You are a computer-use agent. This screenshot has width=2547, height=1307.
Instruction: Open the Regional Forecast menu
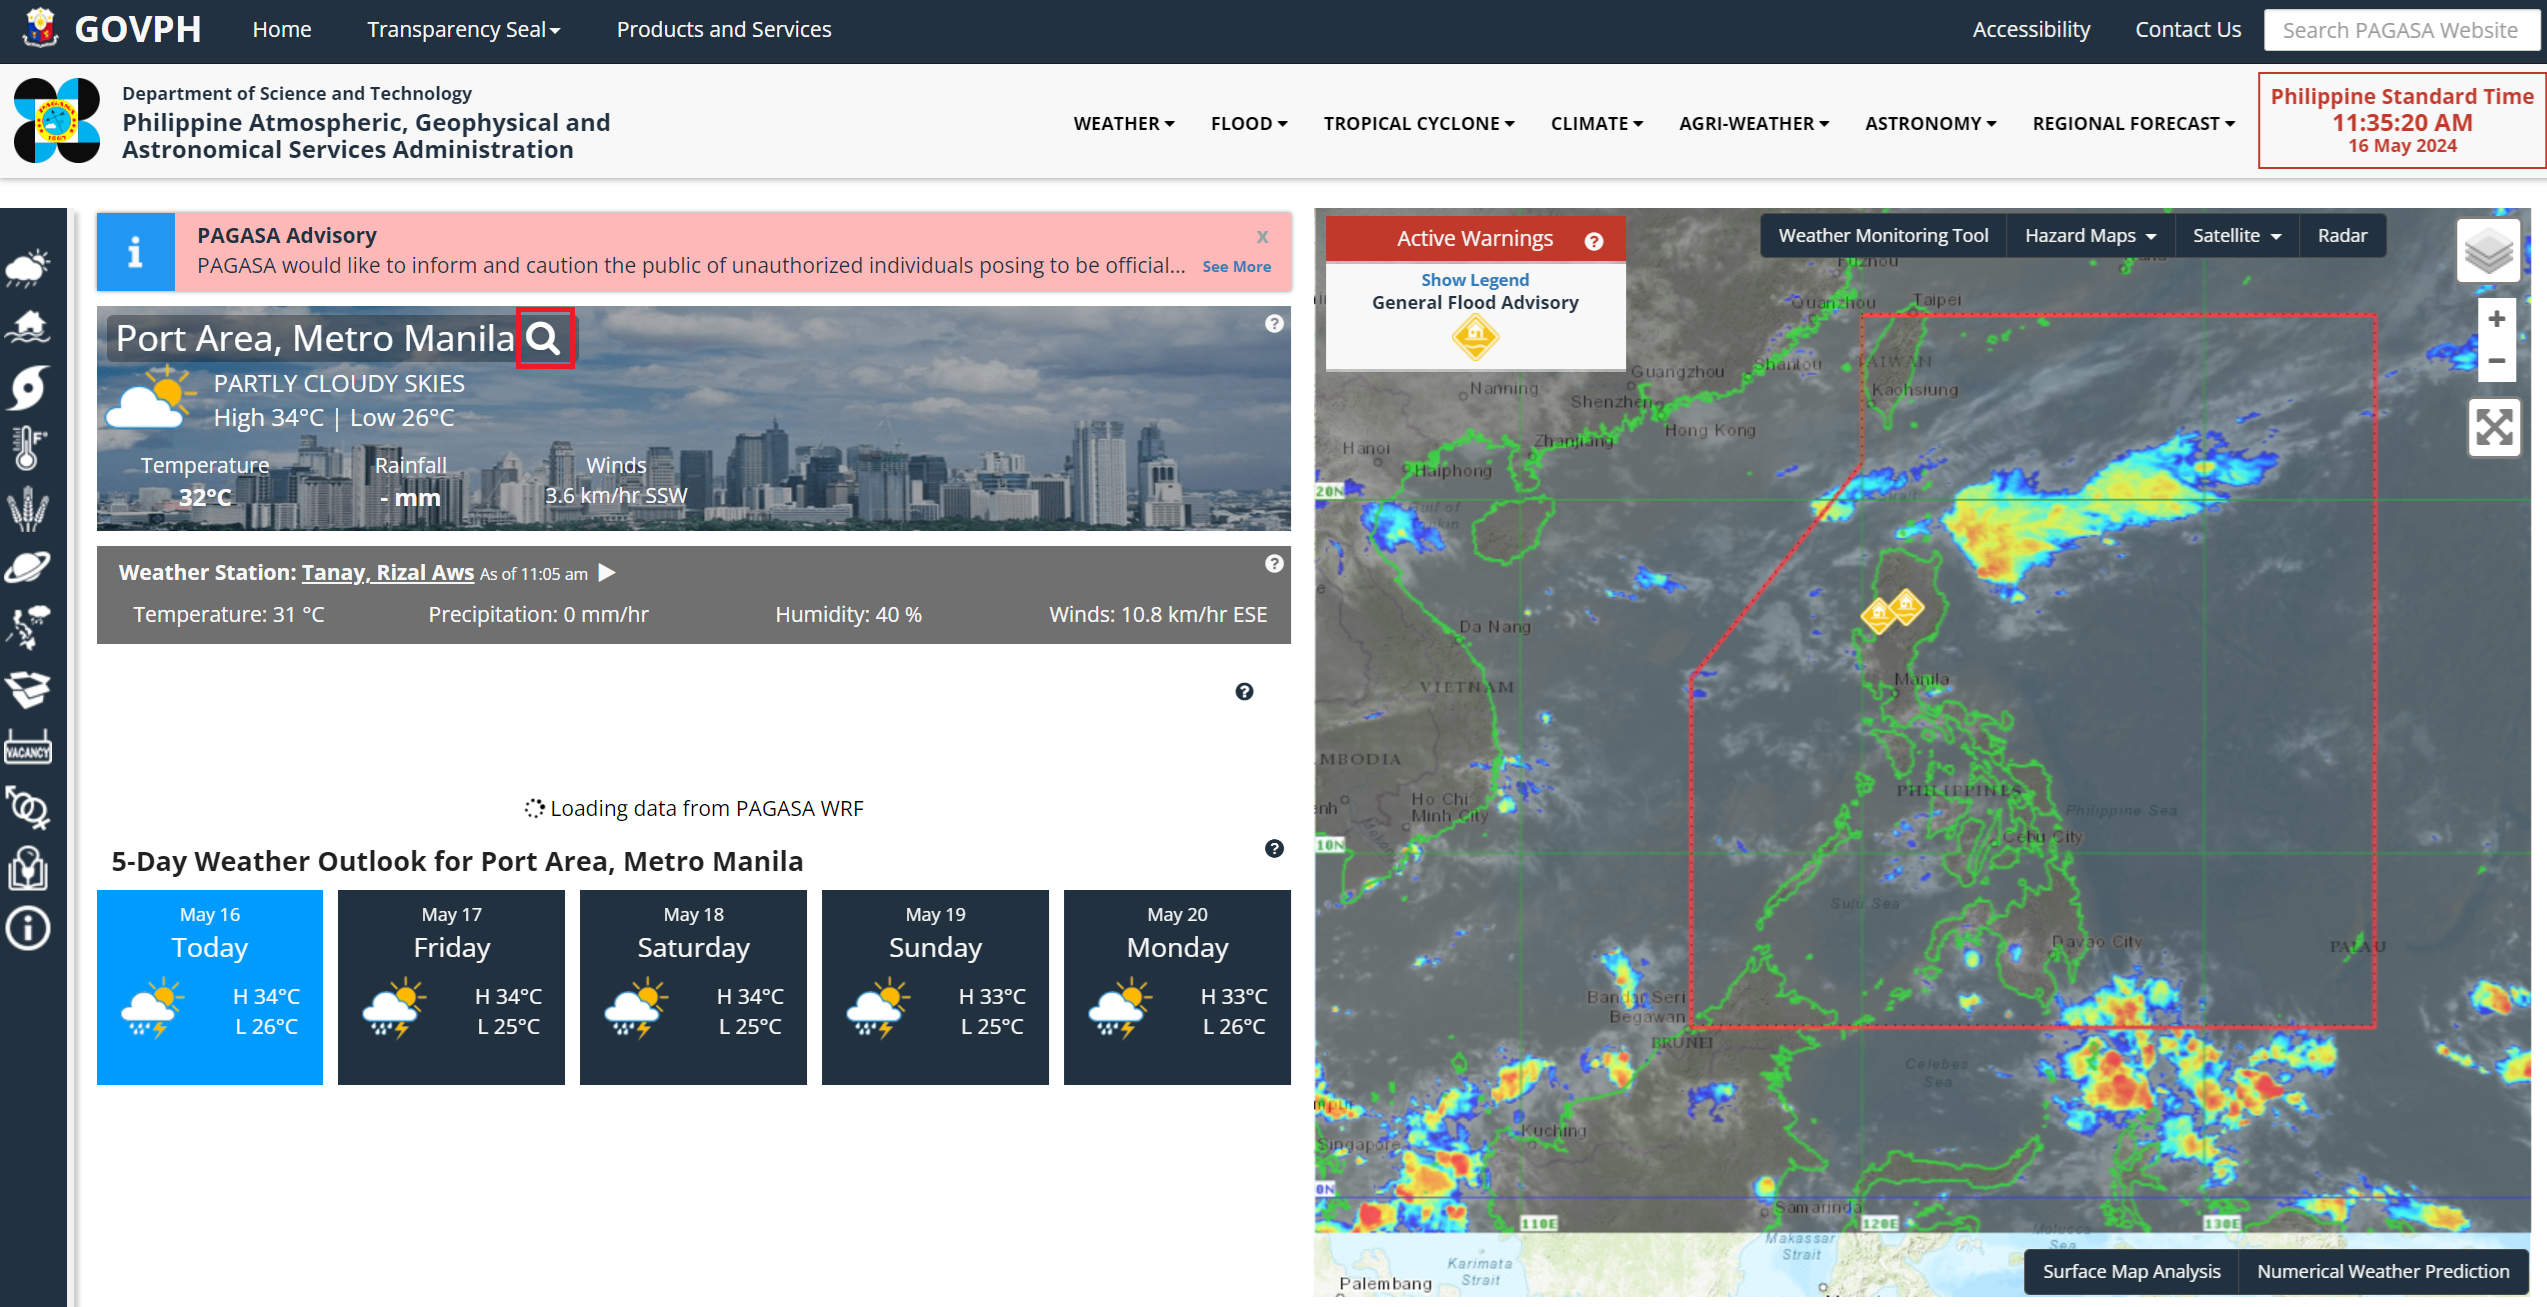pos(2132,123)
